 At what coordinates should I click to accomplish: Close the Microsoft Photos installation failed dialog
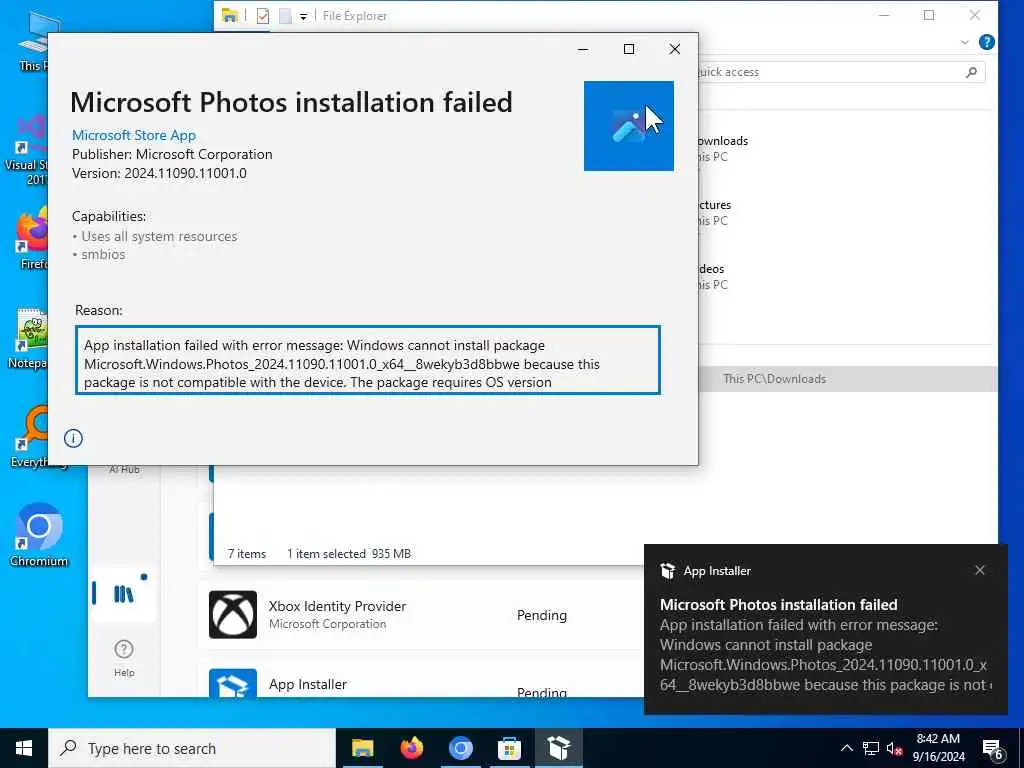(675, 49)
